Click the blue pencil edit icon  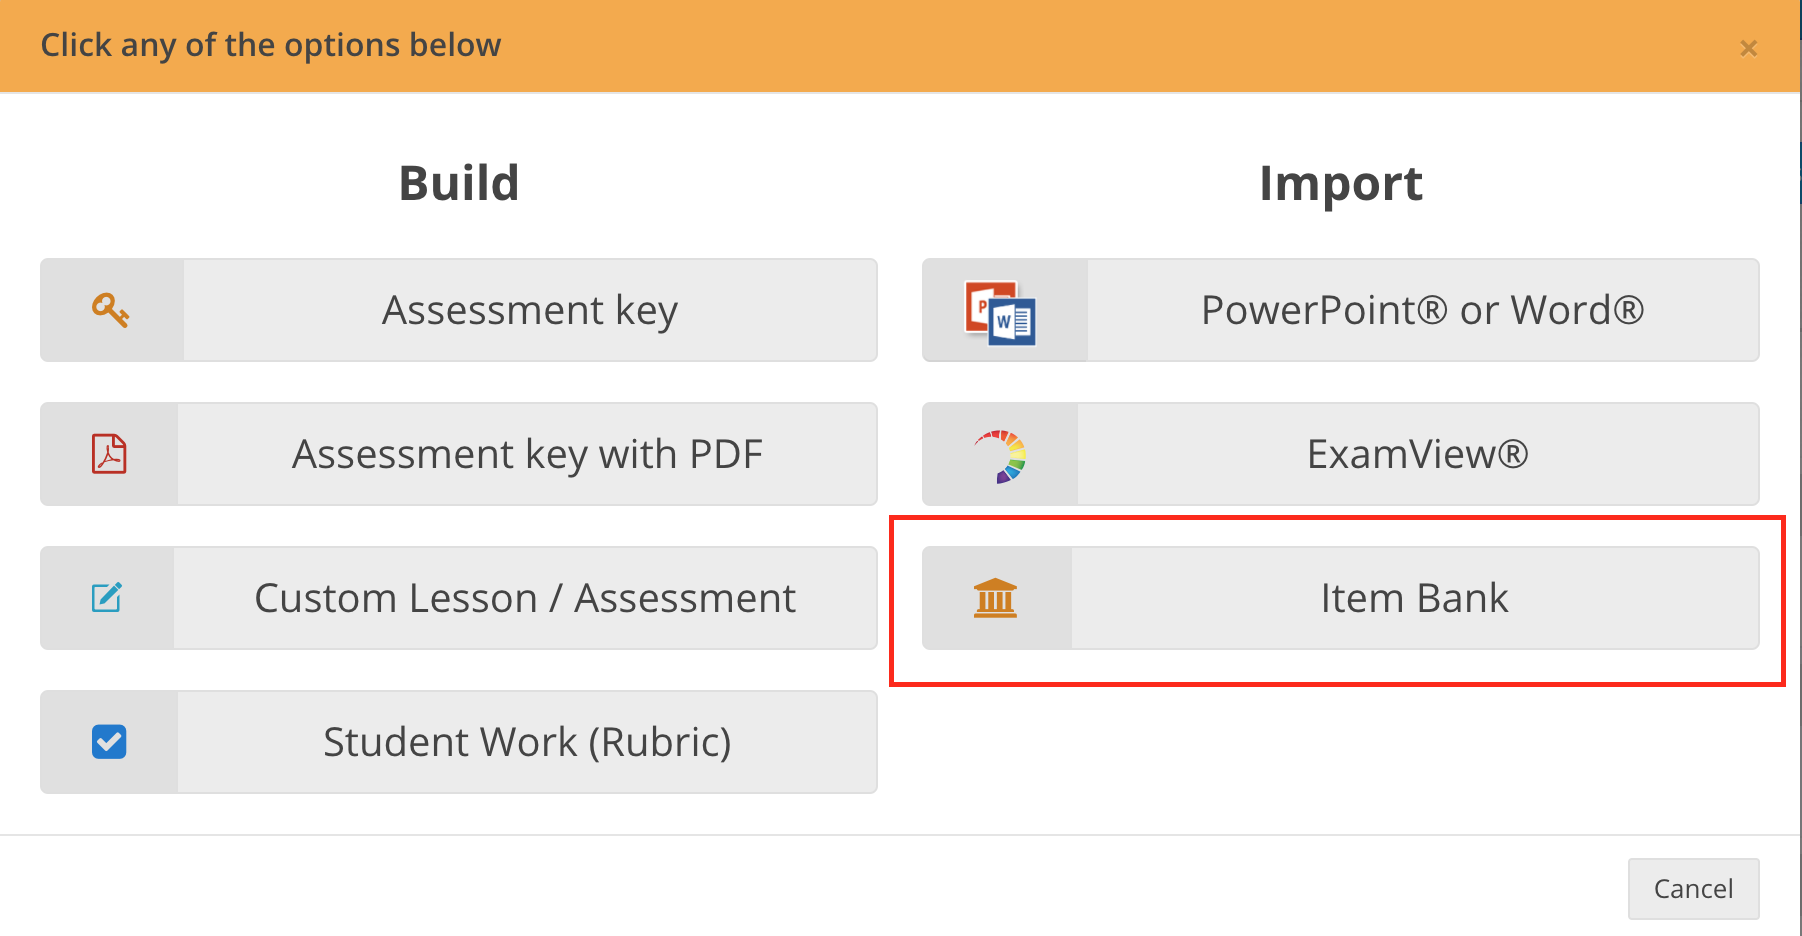107,598
